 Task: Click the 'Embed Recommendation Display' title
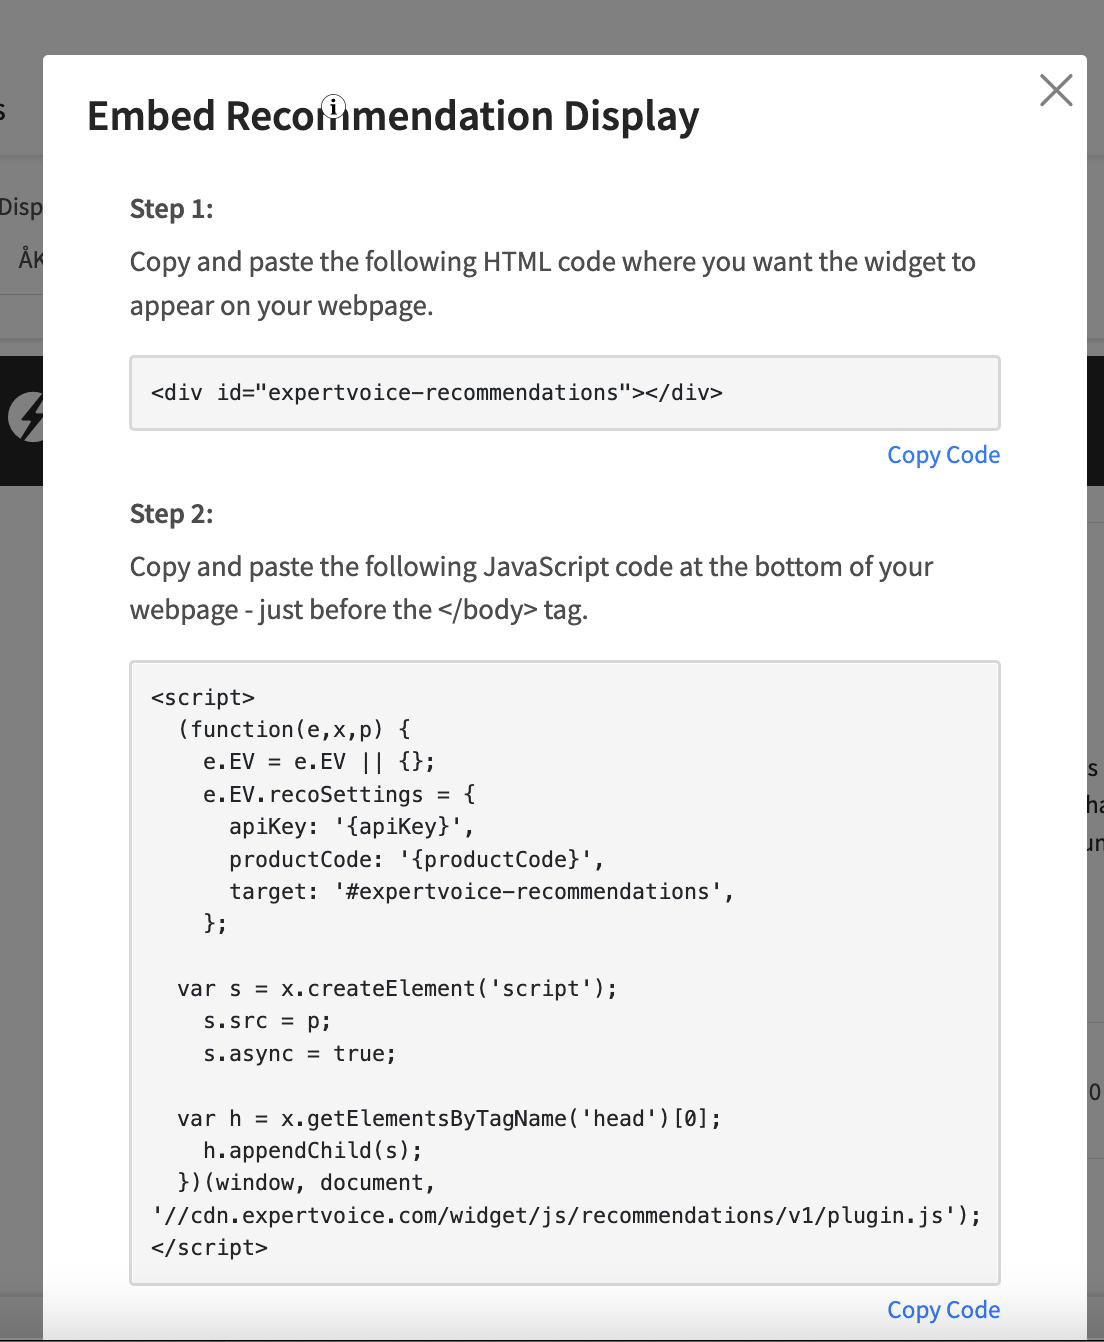(393, 116)
